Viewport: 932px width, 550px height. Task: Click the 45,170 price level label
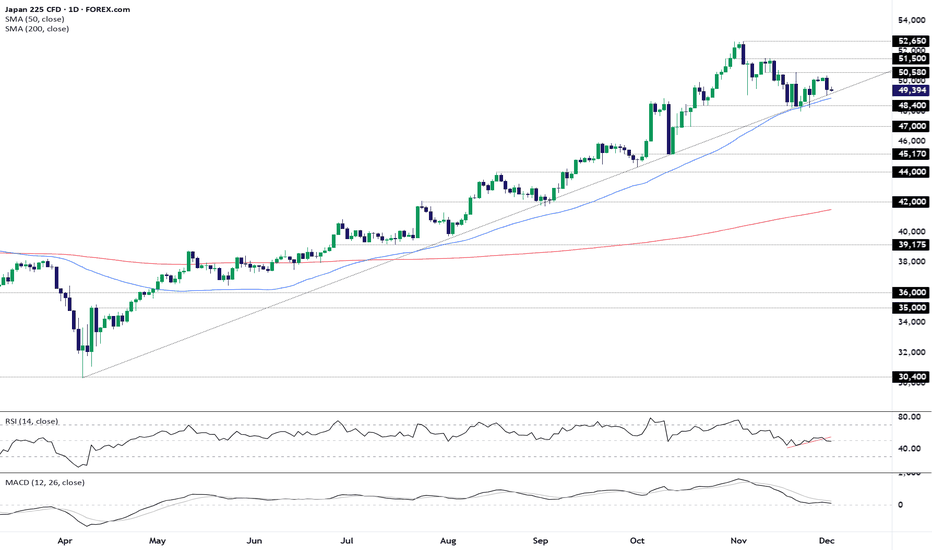(x=912, y=154)
